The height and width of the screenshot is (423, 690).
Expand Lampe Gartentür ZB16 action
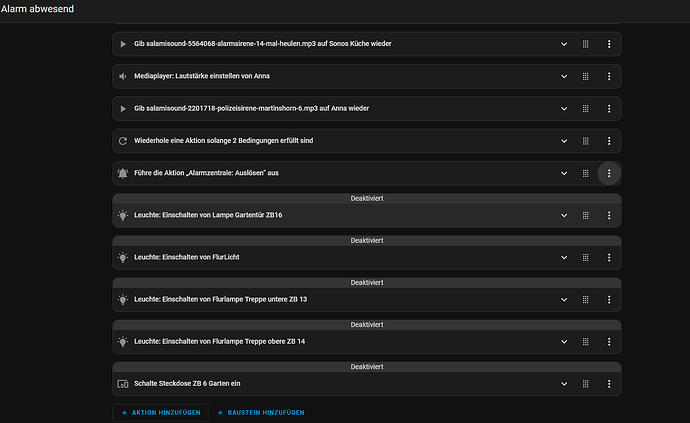564,215
